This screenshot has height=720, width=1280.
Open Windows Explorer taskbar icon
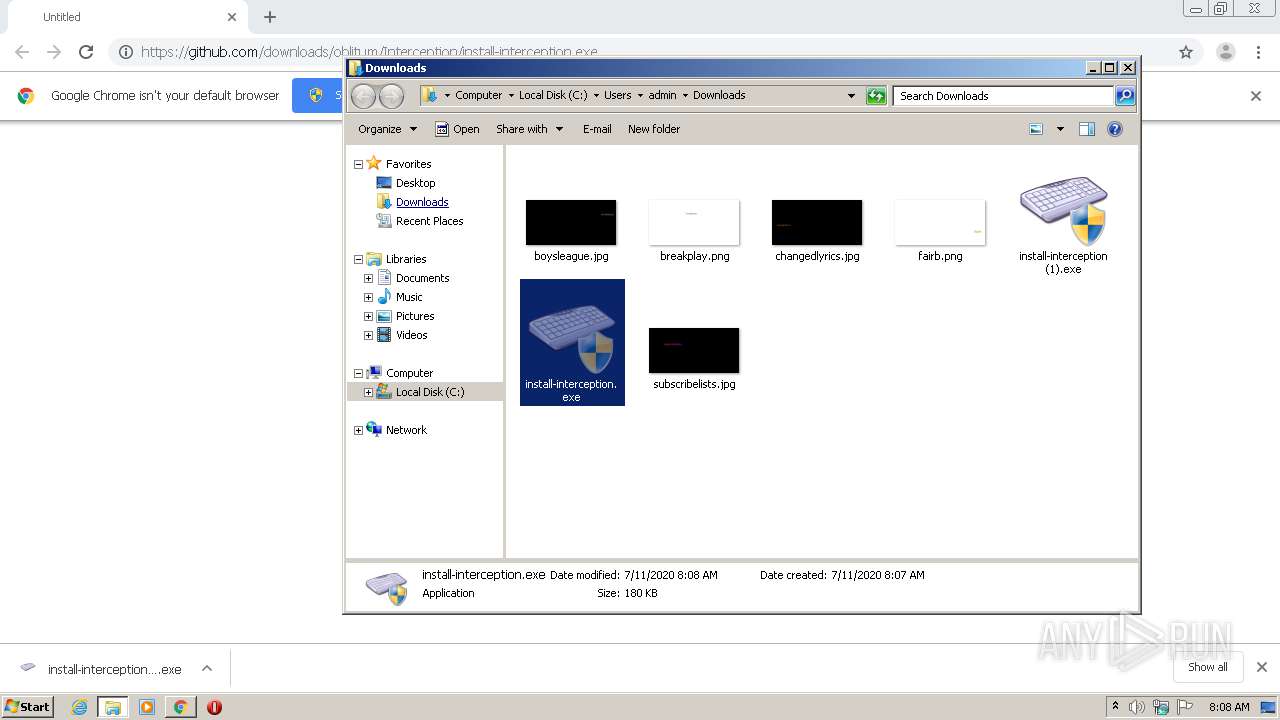pyautogui.click(x=113, y=707)
